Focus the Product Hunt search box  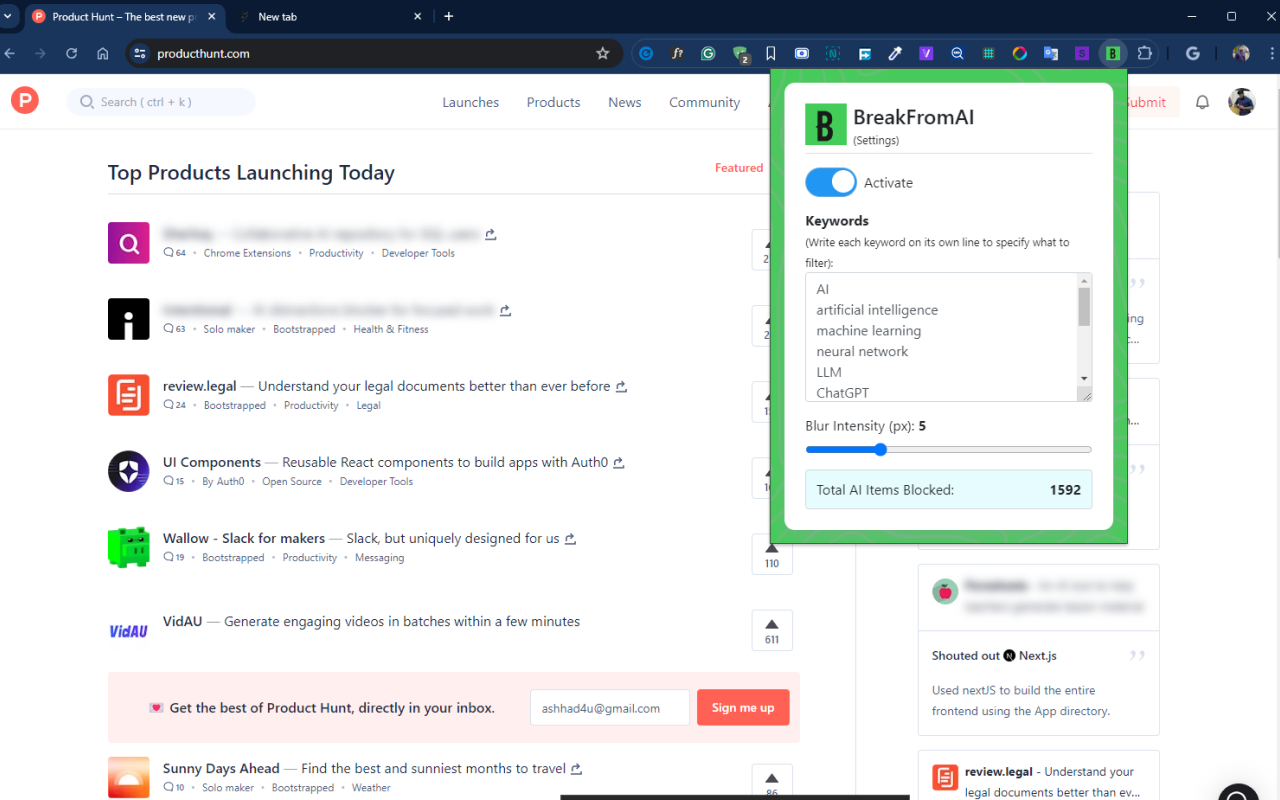[x=161, y=102]
